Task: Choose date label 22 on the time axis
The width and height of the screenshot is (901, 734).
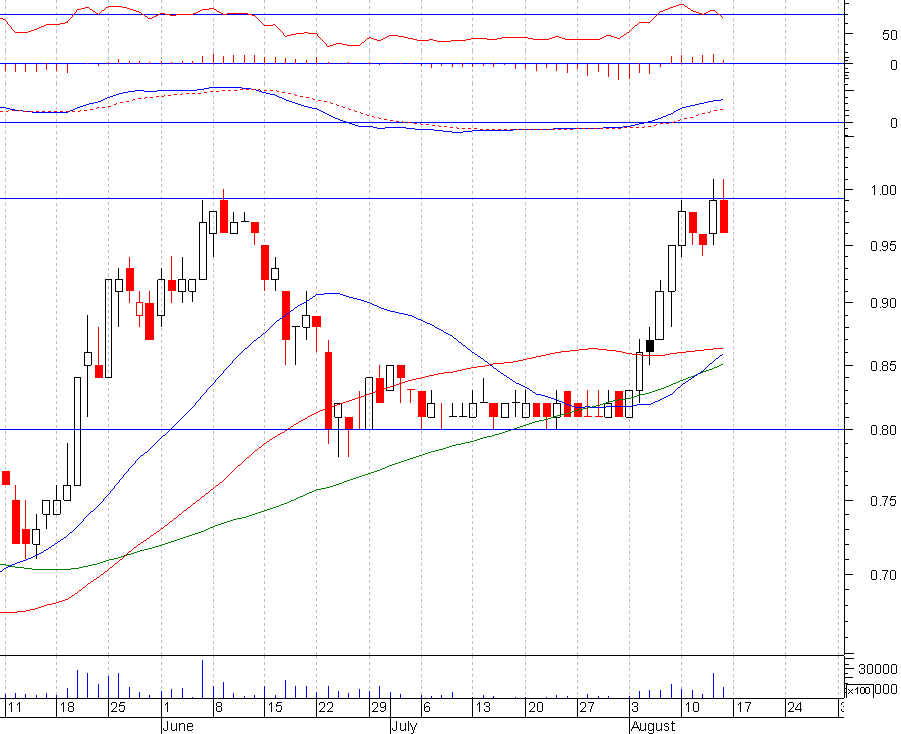Action: [326, 707]
